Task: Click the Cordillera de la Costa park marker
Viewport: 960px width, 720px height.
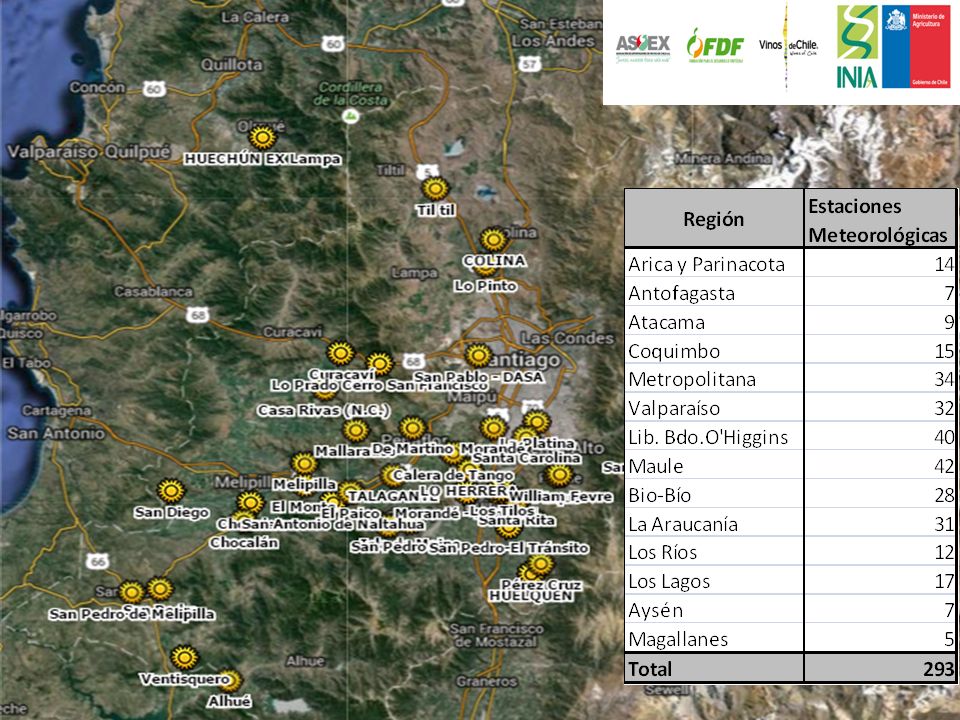Action: point(350,116)
